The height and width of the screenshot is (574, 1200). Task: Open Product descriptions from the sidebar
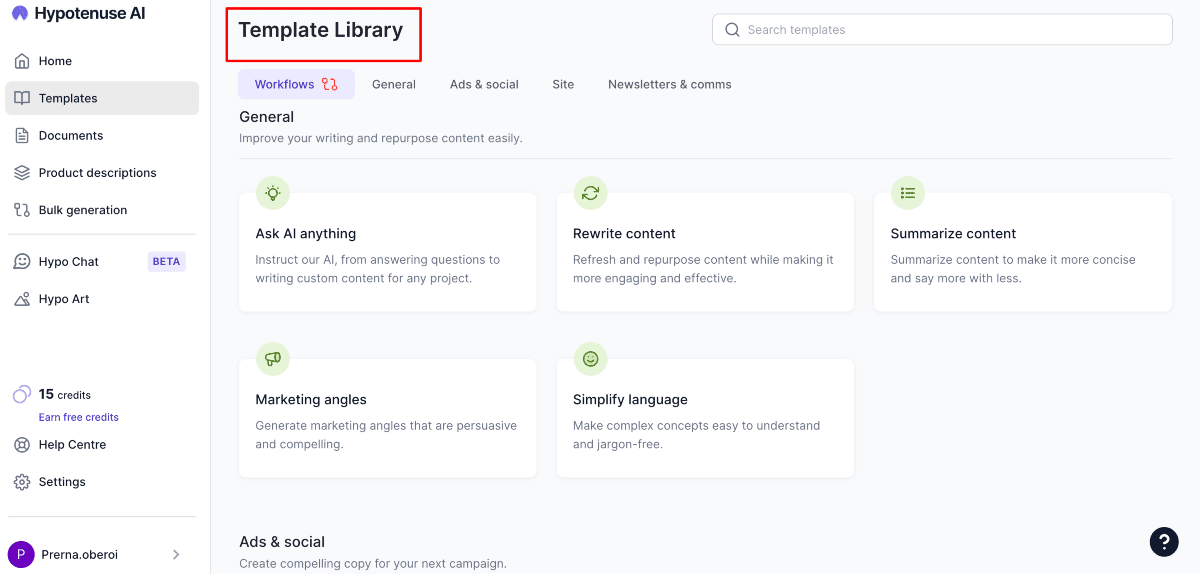click(x=97, y=173)
